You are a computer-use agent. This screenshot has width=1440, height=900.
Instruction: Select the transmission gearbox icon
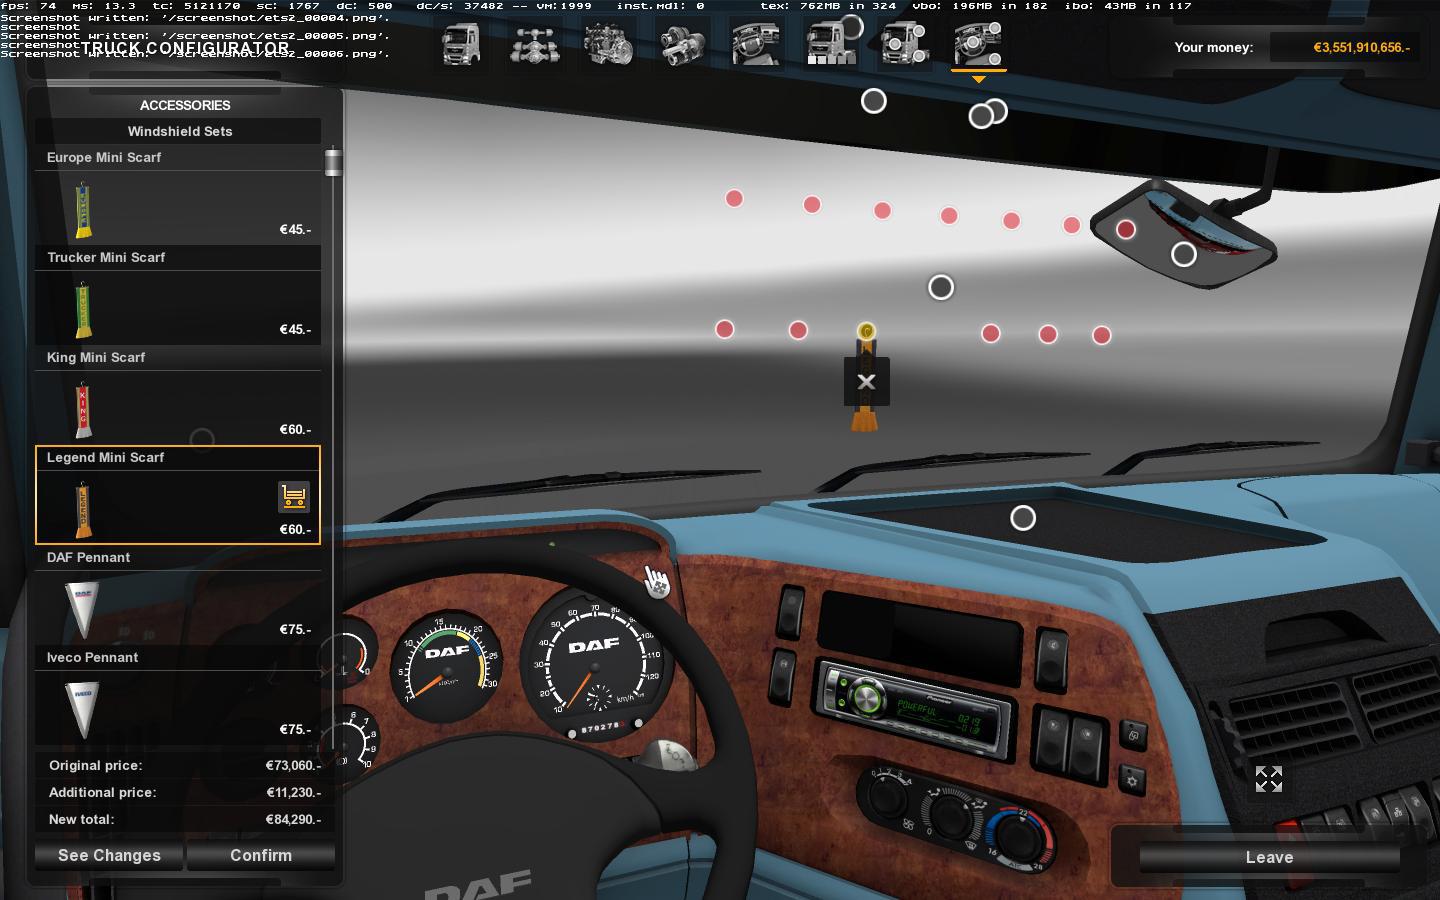(x=683, y=45)
